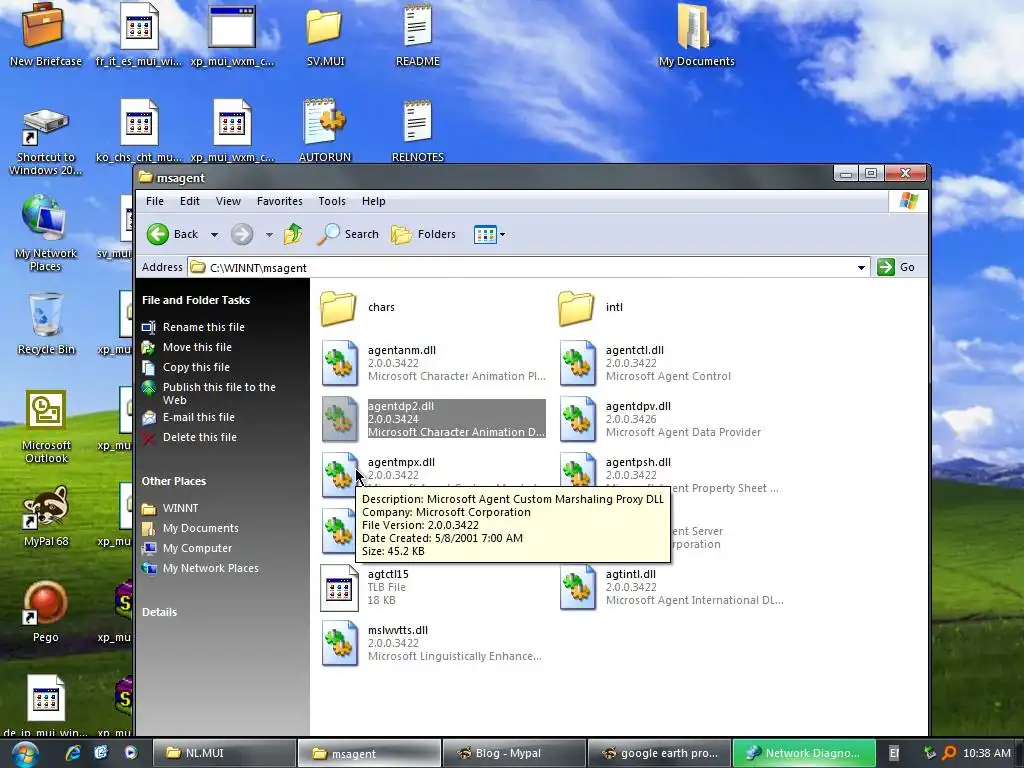Go up one folder level icon
Image resolution: width=1024 pixels, height=768 pixels.
click(x=293, y=234)
